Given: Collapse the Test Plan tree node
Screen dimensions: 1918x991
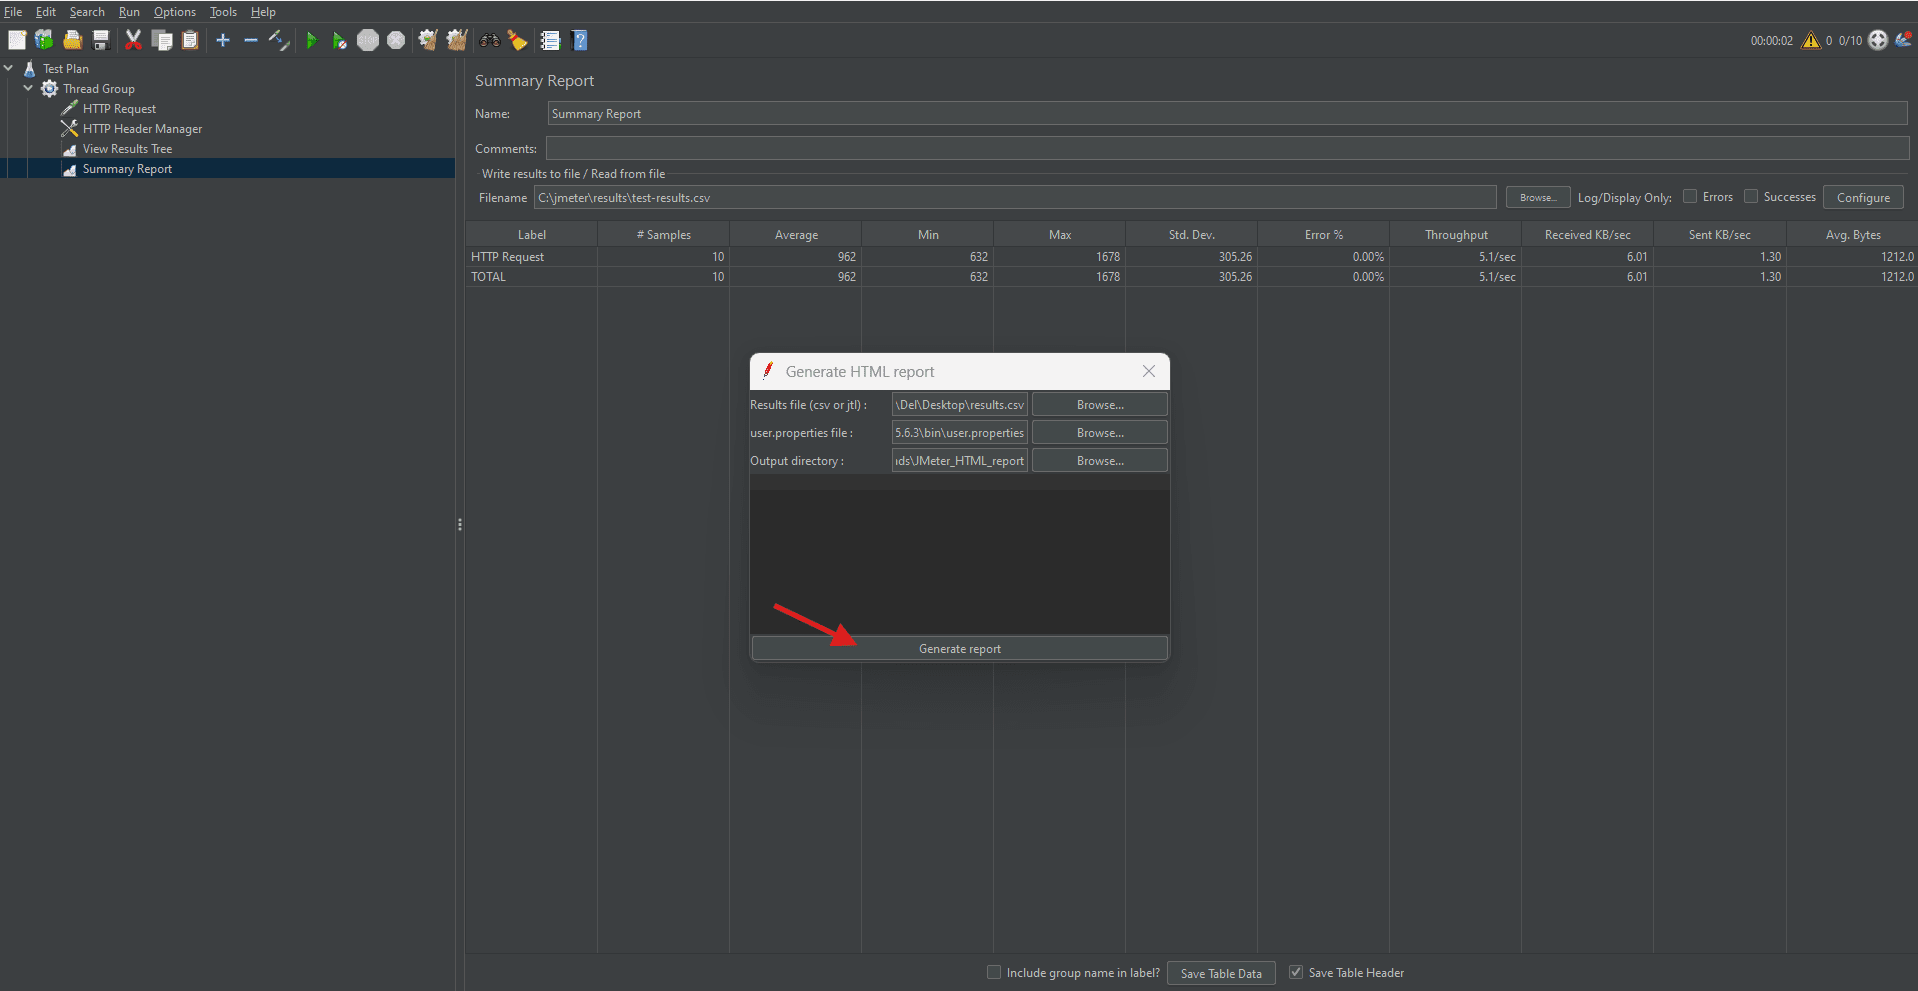Looking at the screenshot, I should 9,68.
